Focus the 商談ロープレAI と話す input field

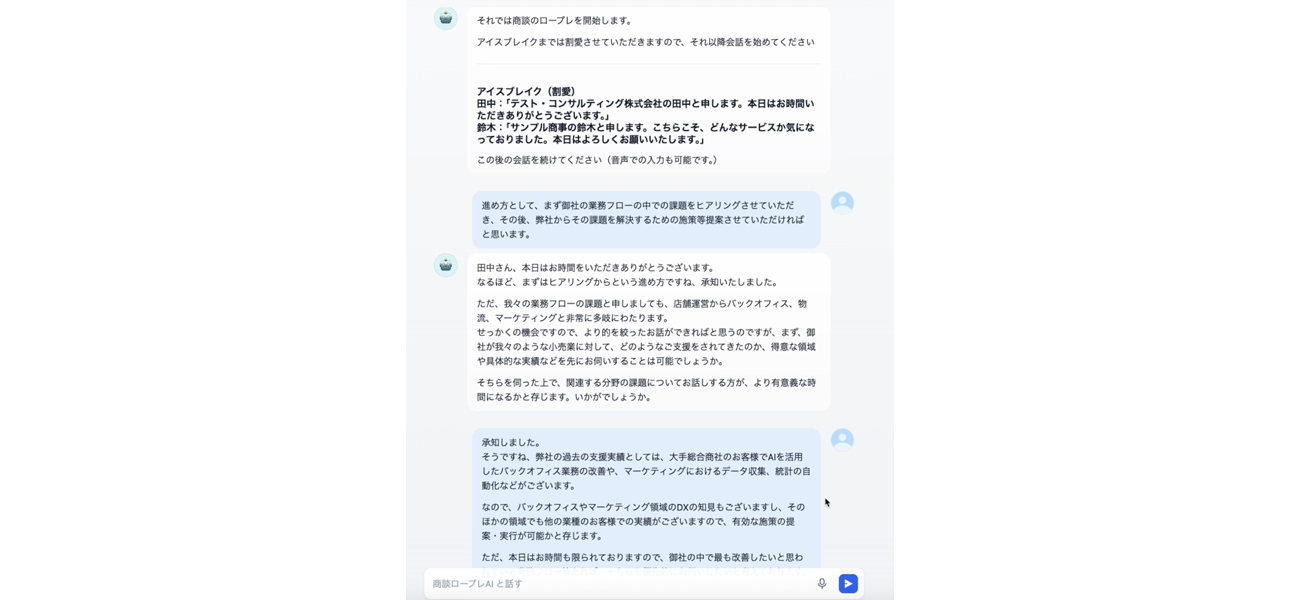[620, 584]
